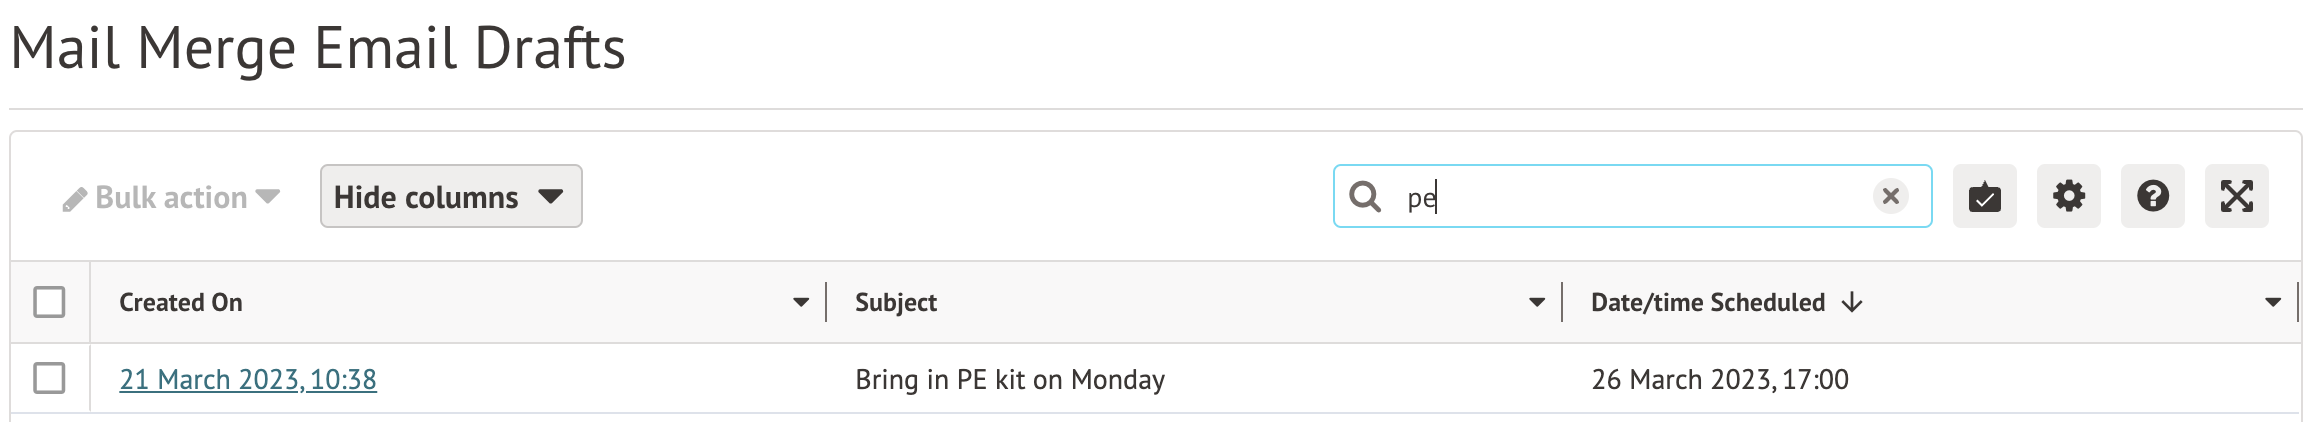Expand the Subject column menu
This screenshot has width=2318, height=422.
1536,302
